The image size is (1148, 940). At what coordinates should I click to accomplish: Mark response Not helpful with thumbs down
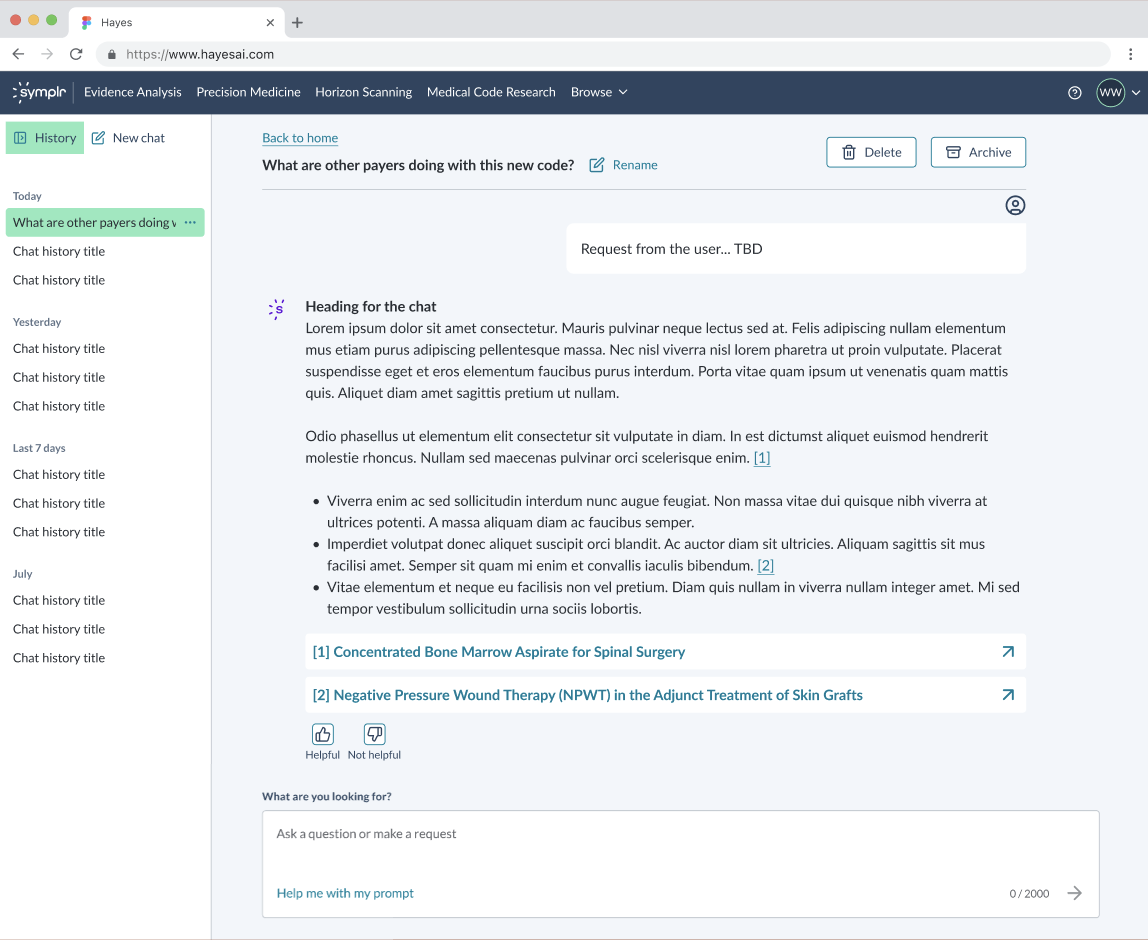[x=374, y=734]
